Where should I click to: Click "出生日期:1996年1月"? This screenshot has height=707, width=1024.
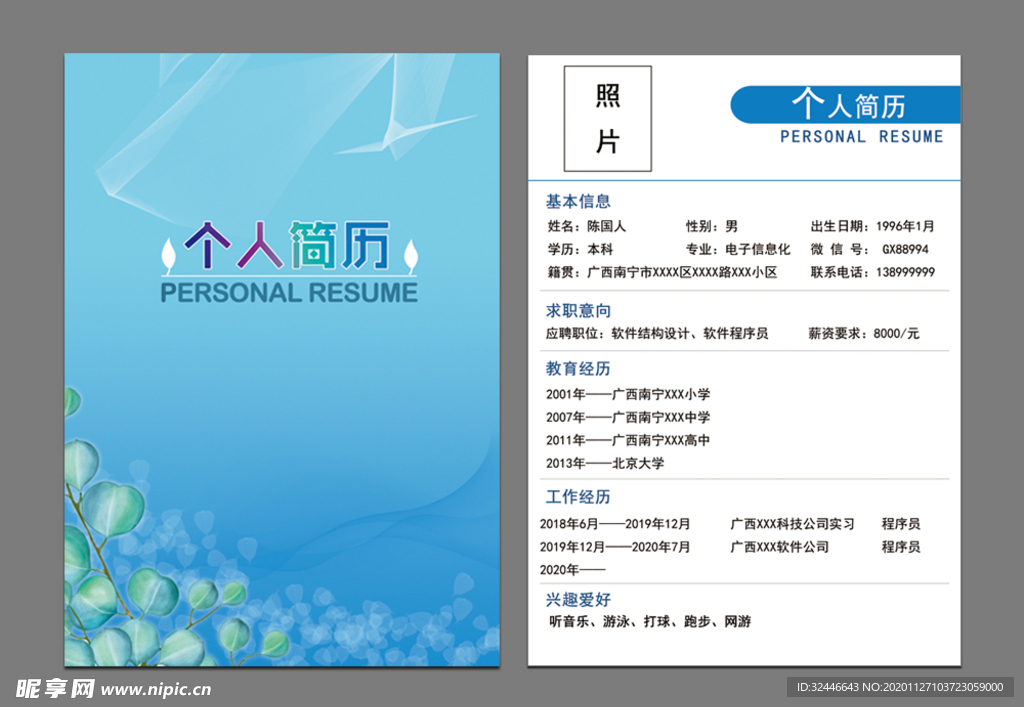point(872,227)
